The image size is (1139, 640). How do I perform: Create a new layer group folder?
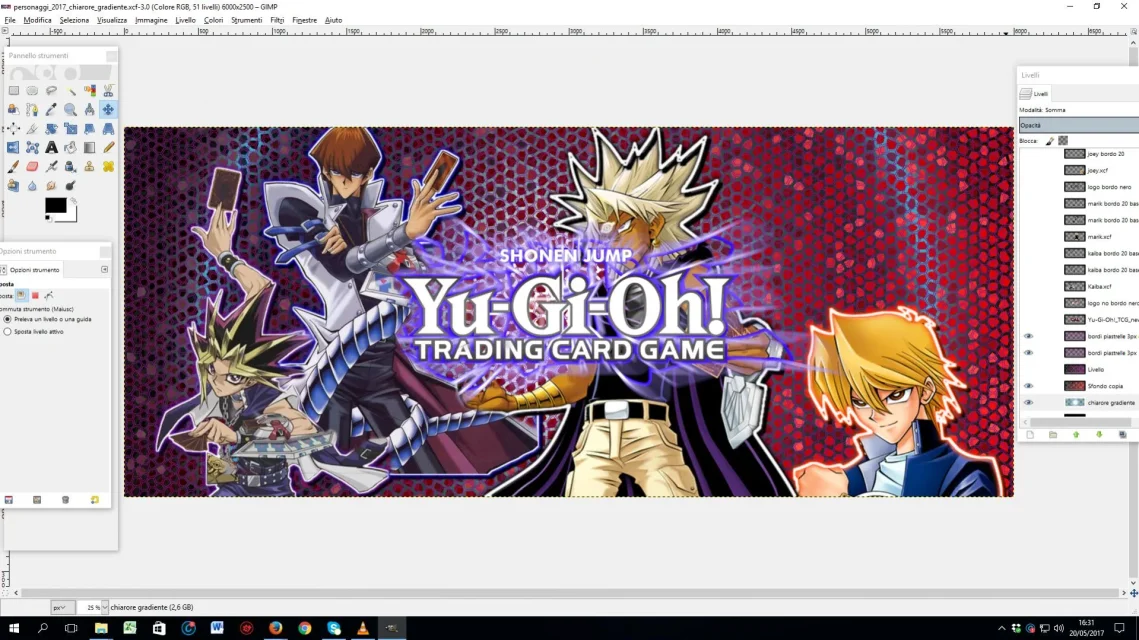(x=1053, y=435)
